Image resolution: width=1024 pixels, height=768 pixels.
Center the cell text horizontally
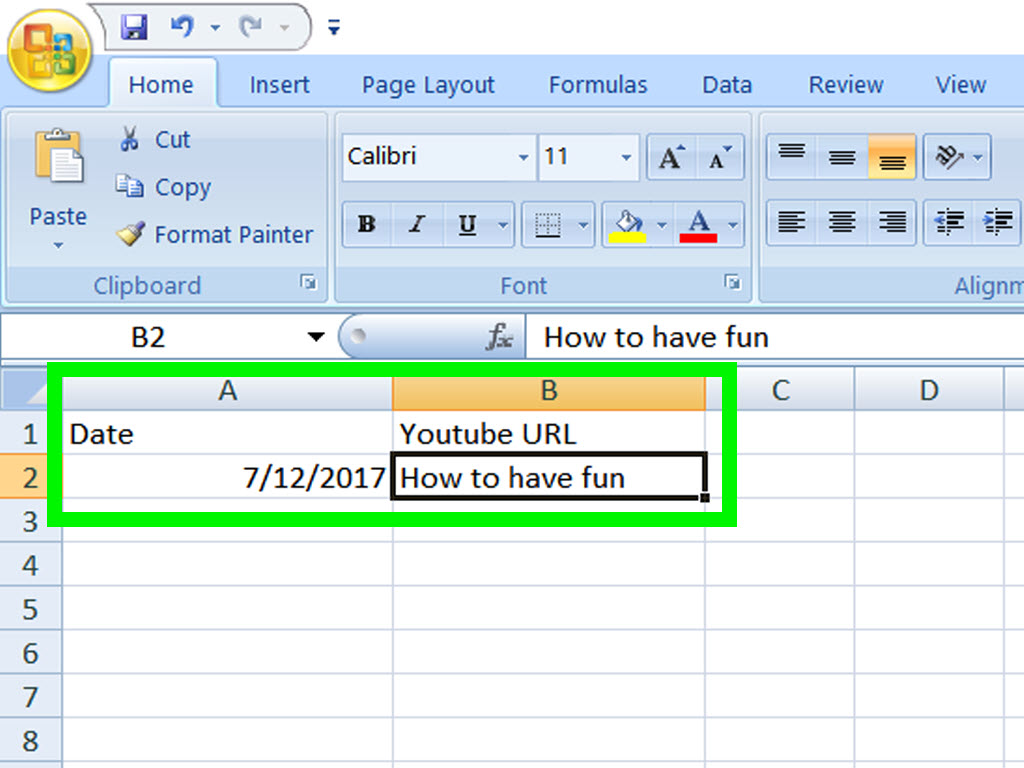[x=842, y=223]
